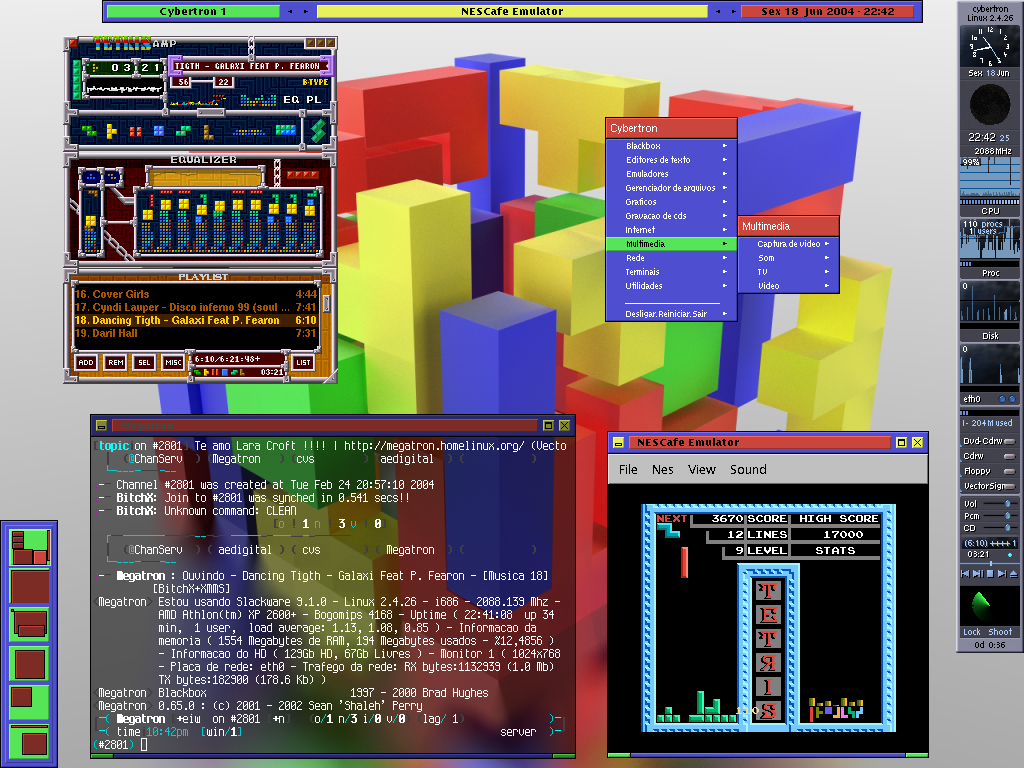Screen dimensions: 1024x768
Task: Expand the Emuladores submenu arrow
Action: pyautogui.click(x=725, y=174)
